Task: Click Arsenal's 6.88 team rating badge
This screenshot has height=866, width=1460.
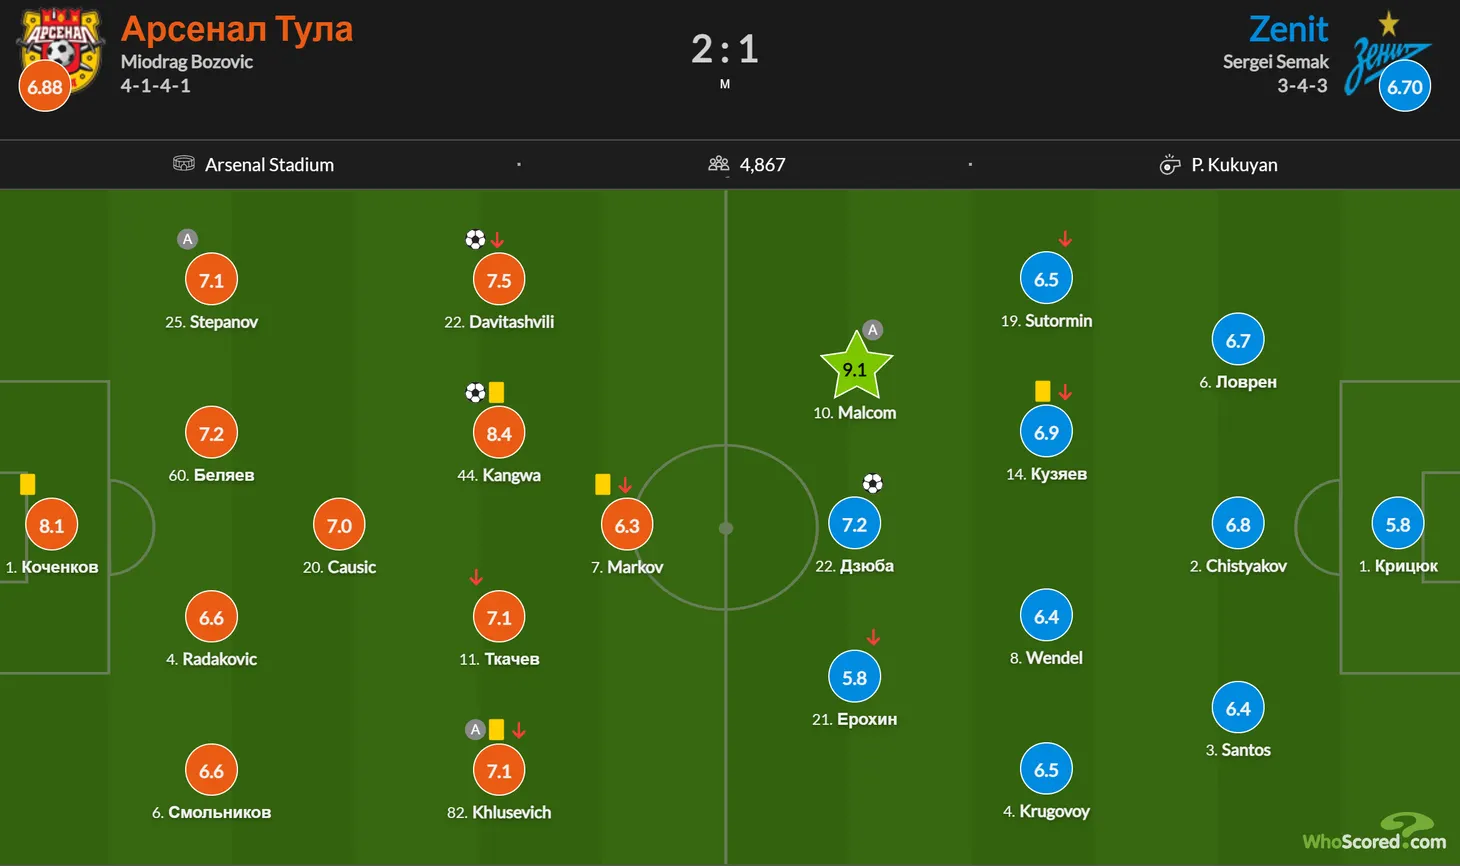Action: coord(45,87)
